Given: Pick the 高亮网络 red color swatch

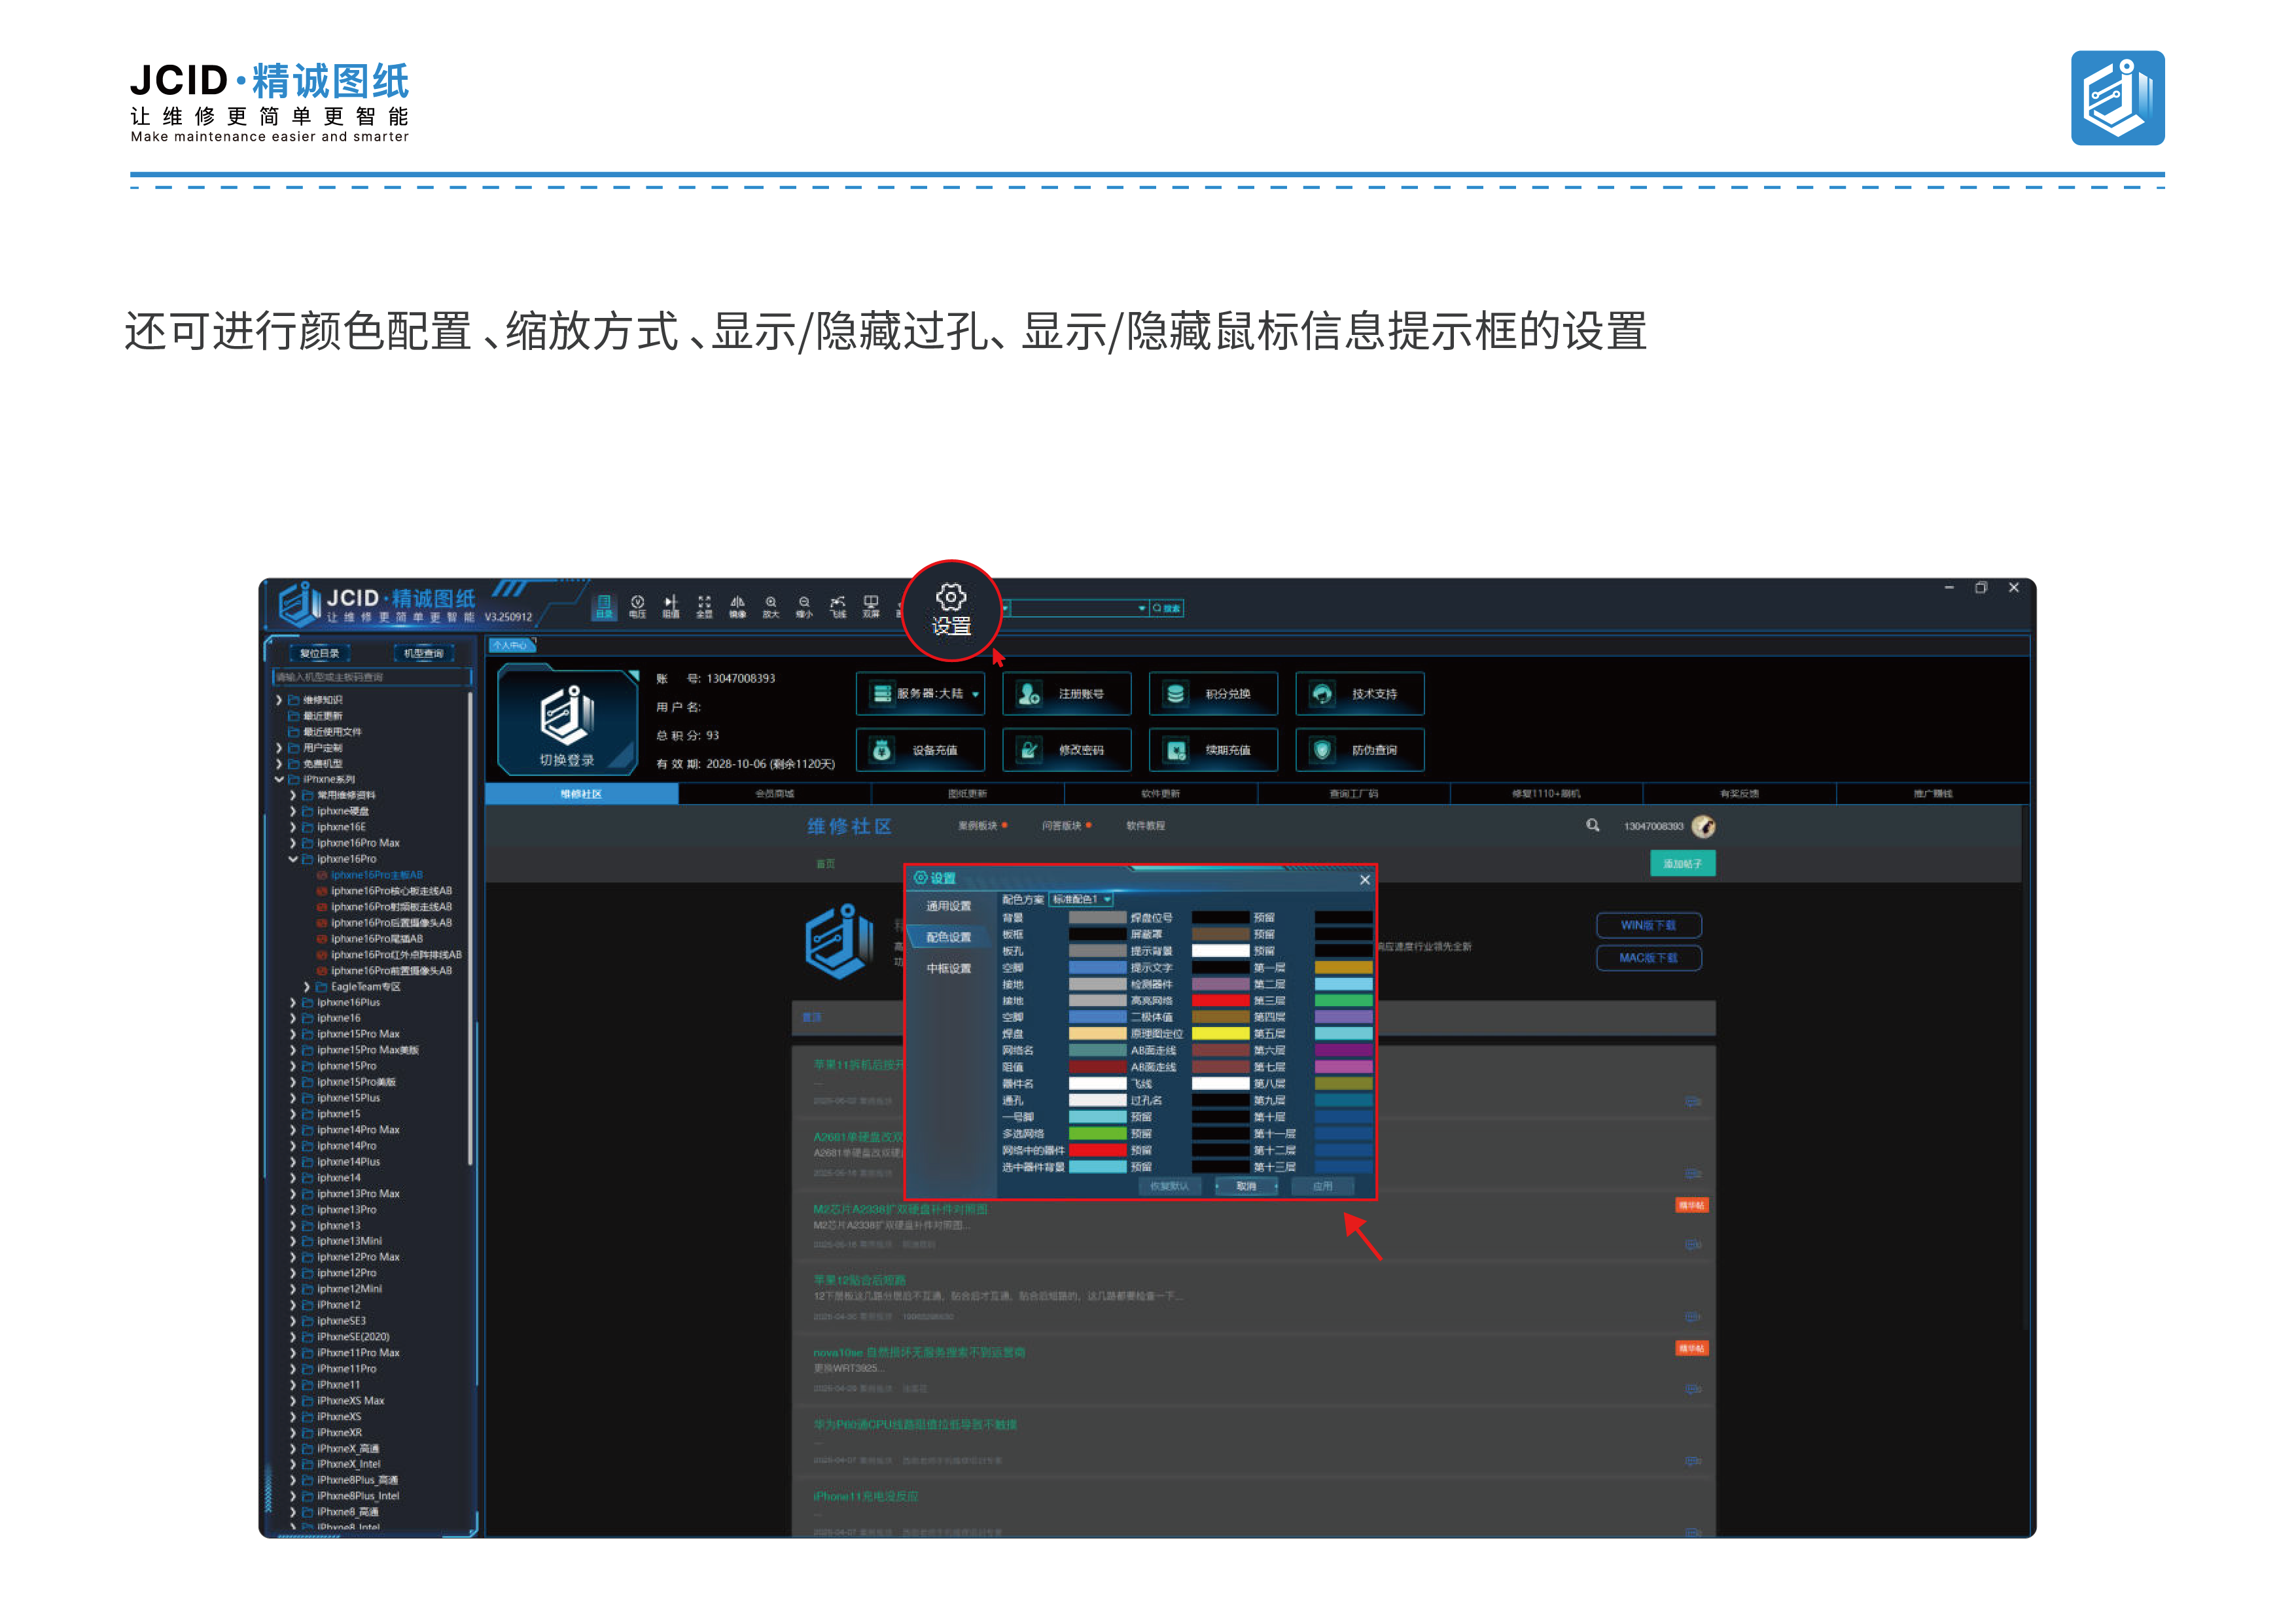Looking at the screenshot, I should coord(1220,1001).
